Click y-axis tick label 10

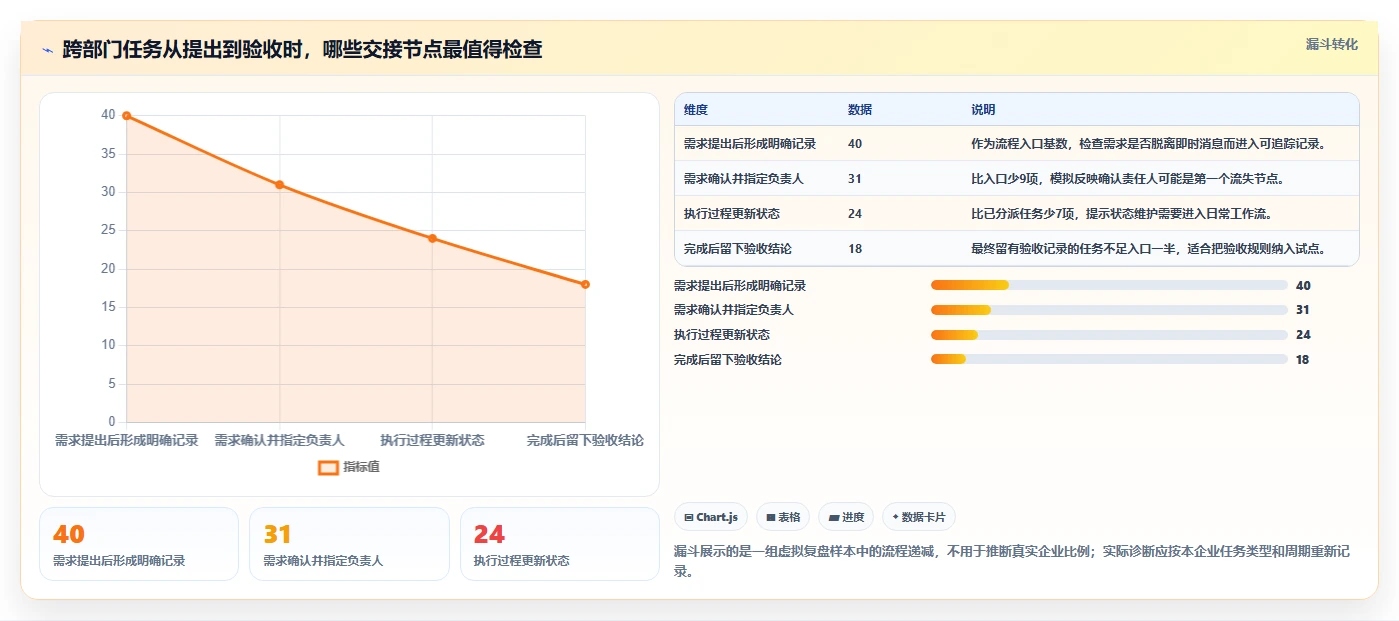[x=108, y=345]
